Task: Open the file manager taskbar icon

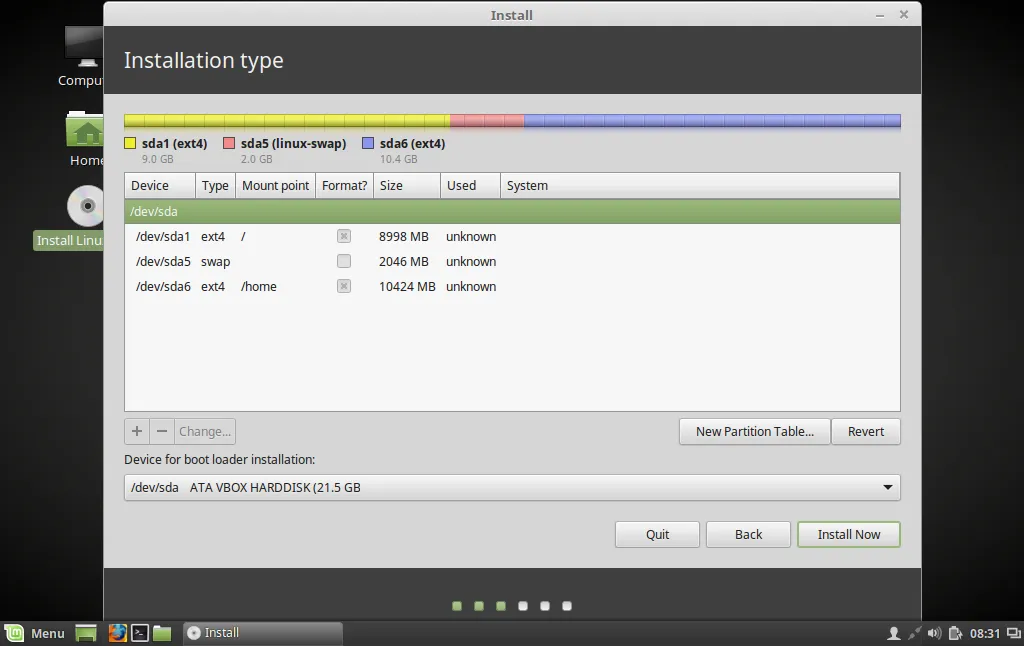Action: click(162, 632)
